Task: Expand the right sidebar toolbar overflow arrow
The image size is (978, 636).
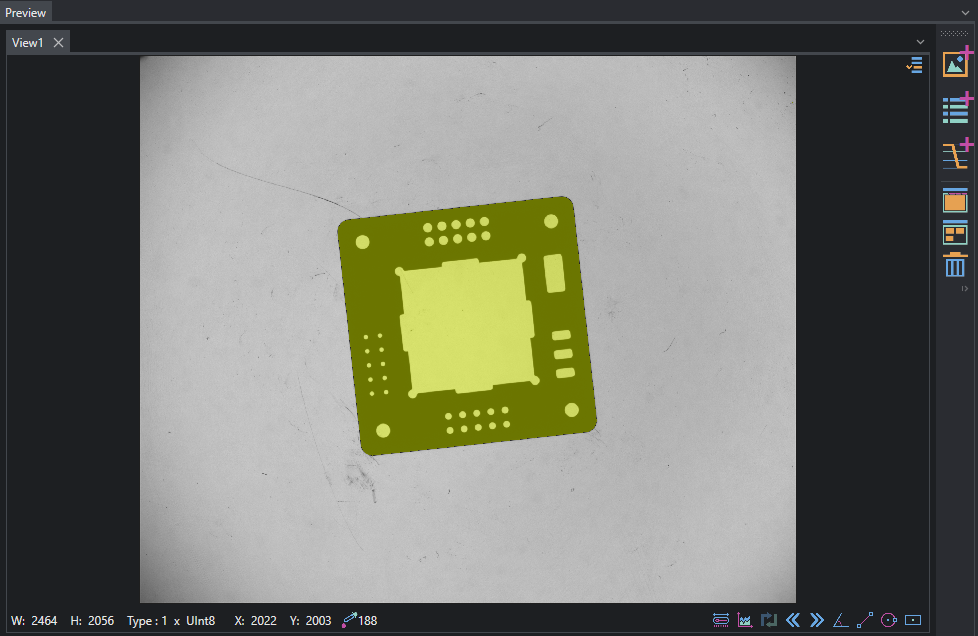Action: point(965,289)
